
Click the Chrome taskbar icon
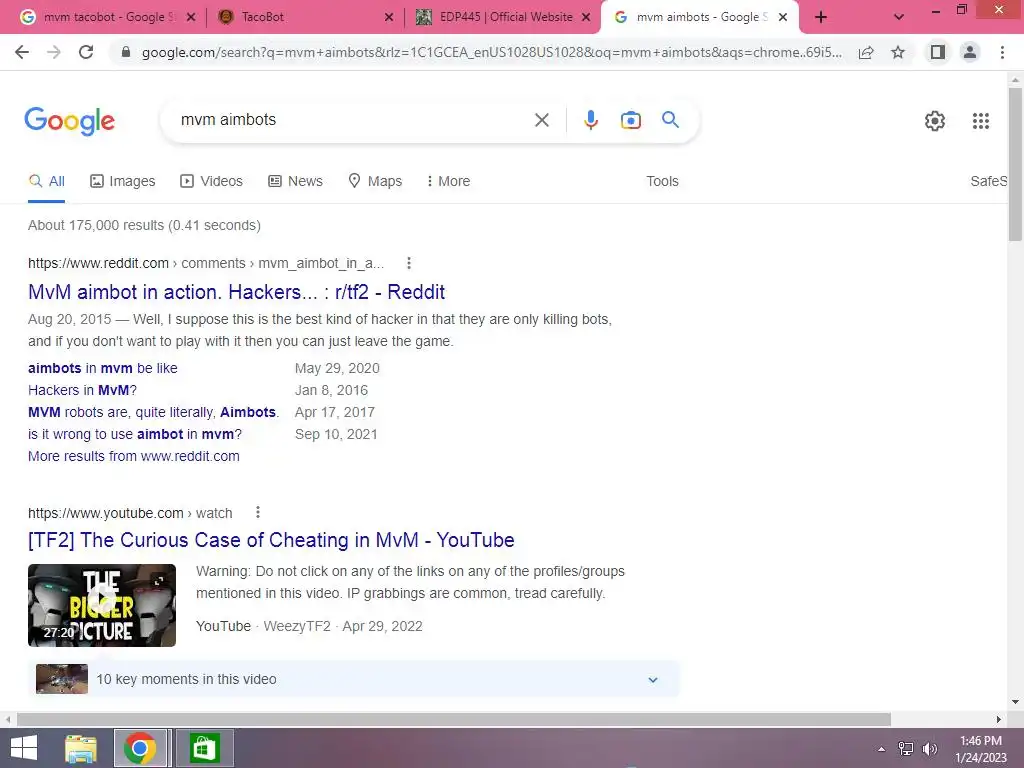pyautogui.click(x=139, y=748)
